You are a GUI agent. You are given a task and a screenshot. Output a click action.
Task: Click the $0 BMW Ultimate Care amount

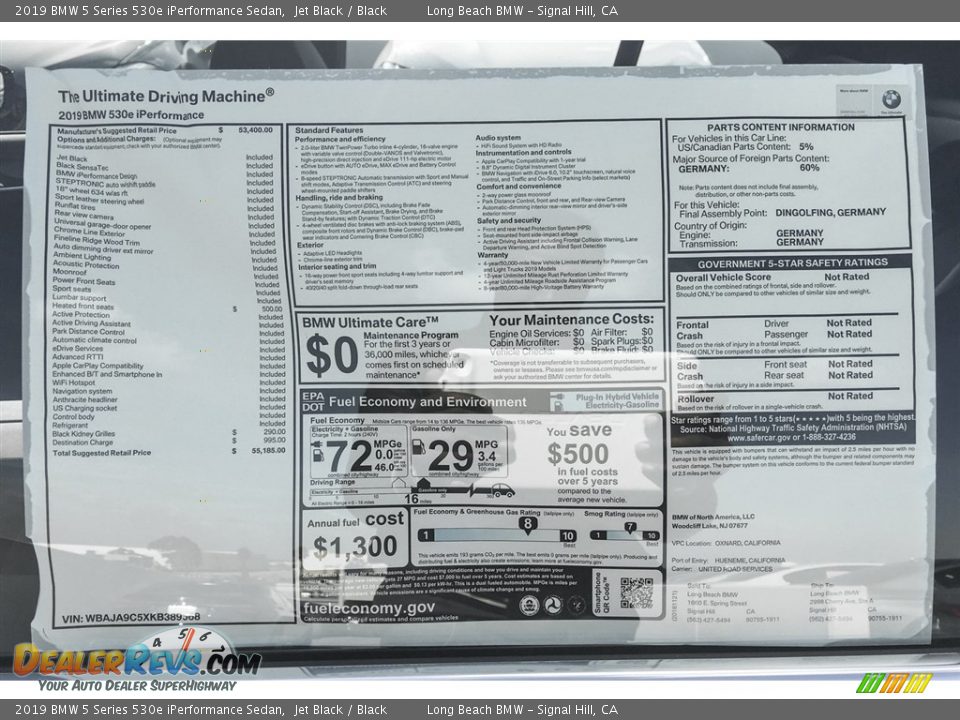coord(331,355)
